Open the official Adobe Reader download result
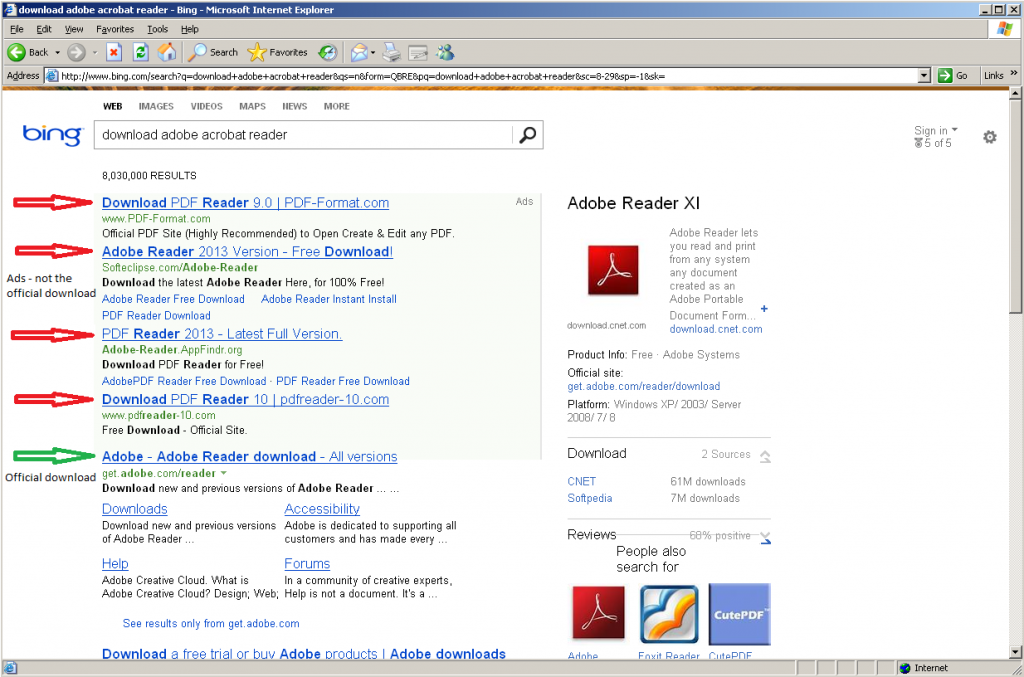Screen dimensions: 1024x677 (249, 456)
